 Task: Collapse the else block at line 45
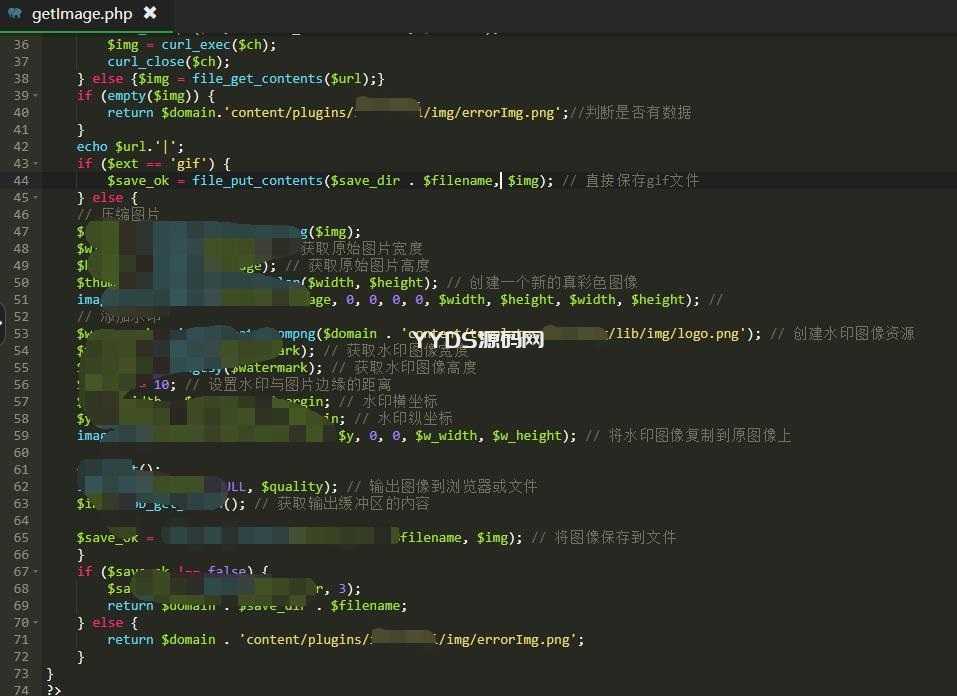coord(36,198)
